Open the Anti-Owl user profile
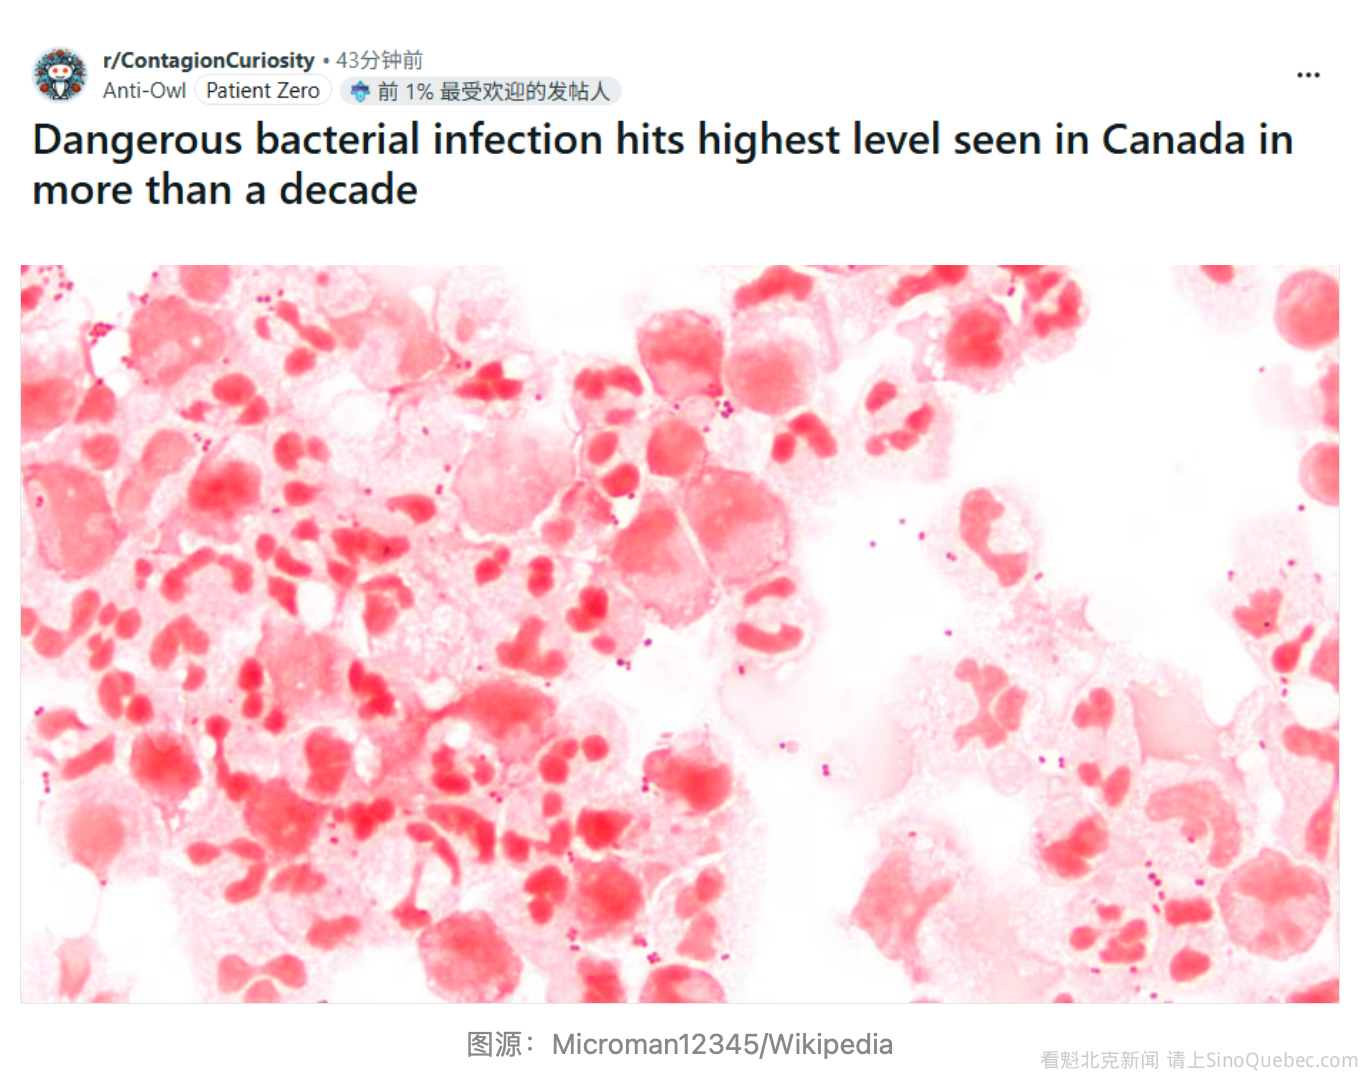Image resolution: width=1364 pixels, height=1076 pixels. coord(144,91)
